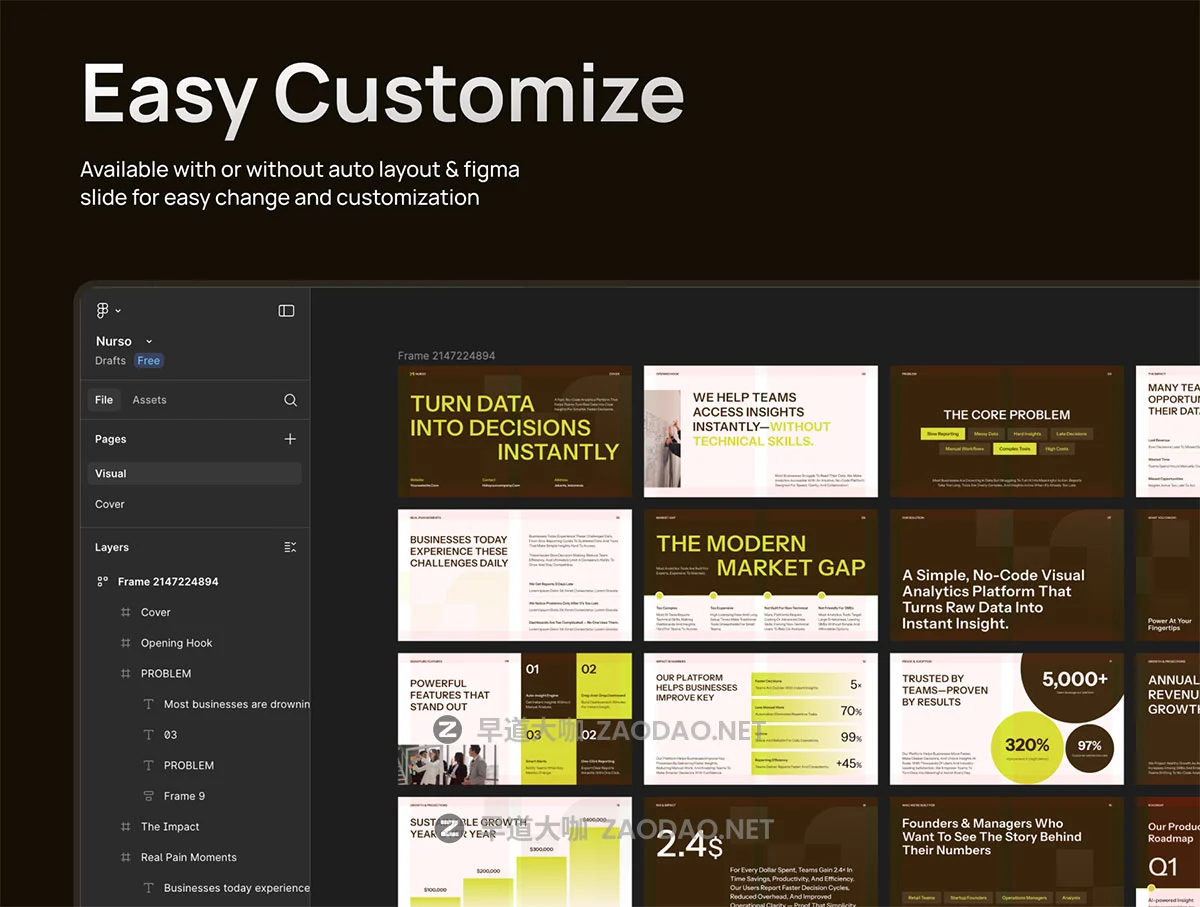Click the frame icon beside Cover layer
1200x907 pixels.
(125, 612)
